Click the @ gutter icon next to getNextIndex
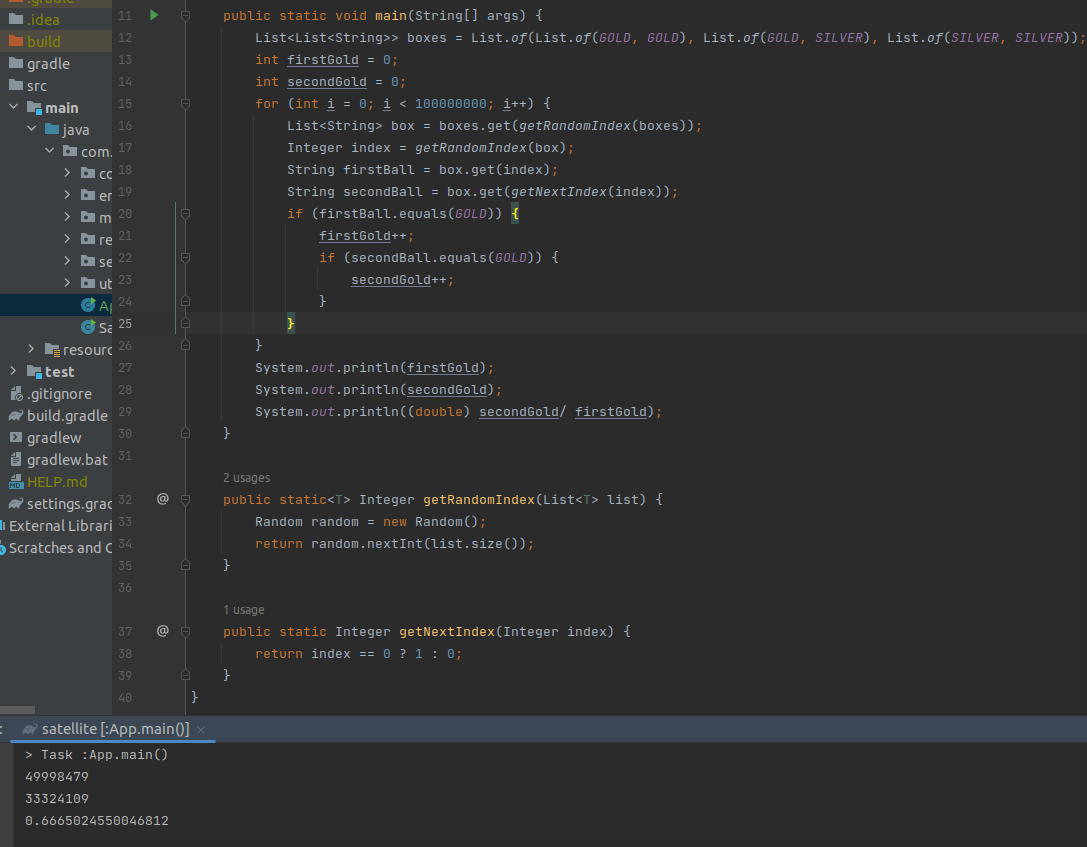The width and height of the screenshot is (1087, 847). tap(163, 631)
